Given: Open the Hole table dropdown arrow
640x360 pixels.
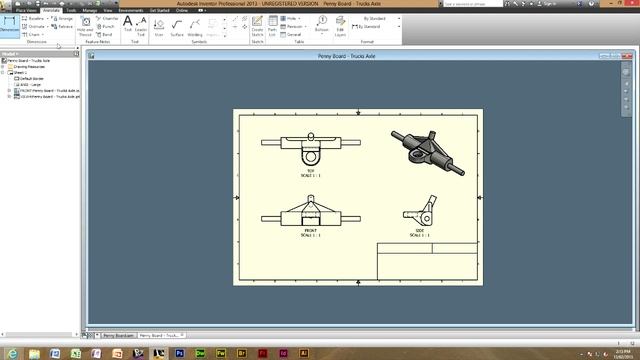Looking at the screenshot, I should [x=299, y=18].
